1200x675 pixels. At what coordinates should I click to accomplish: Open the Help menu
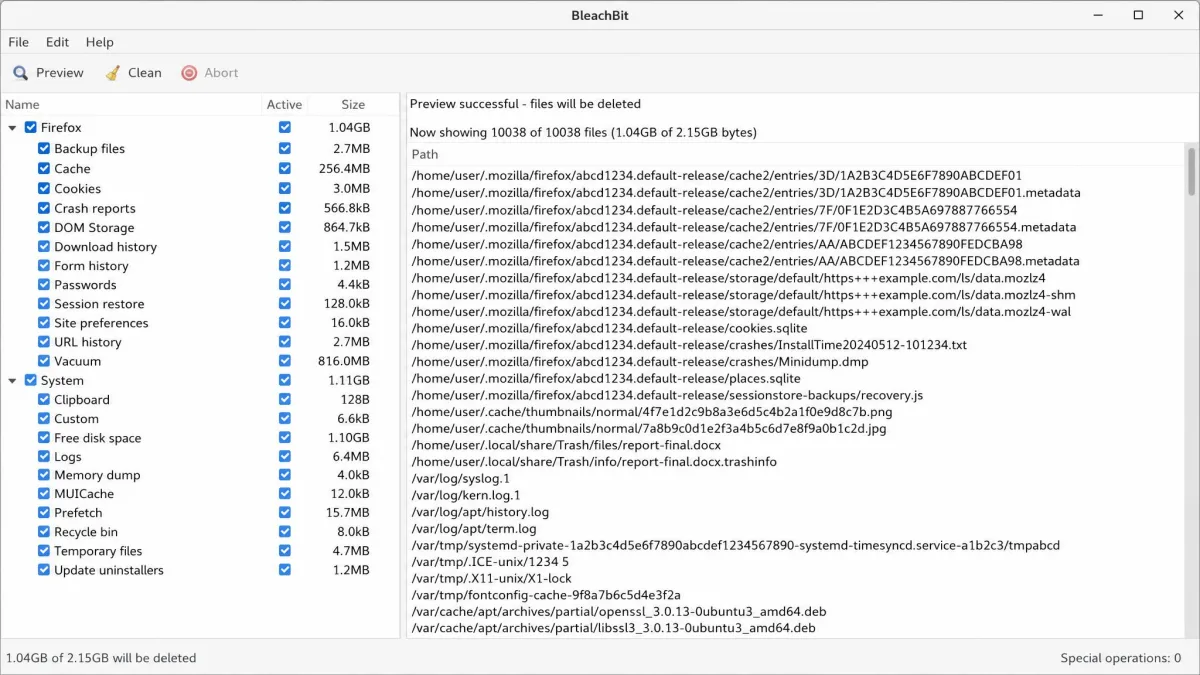click(x=99, y=42)
